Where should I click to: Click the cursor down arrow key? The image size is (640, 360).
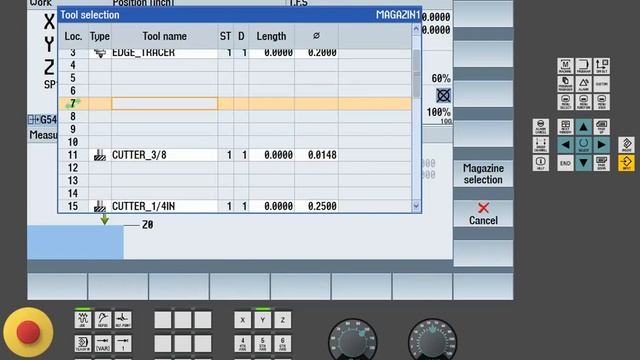(583, 163)
